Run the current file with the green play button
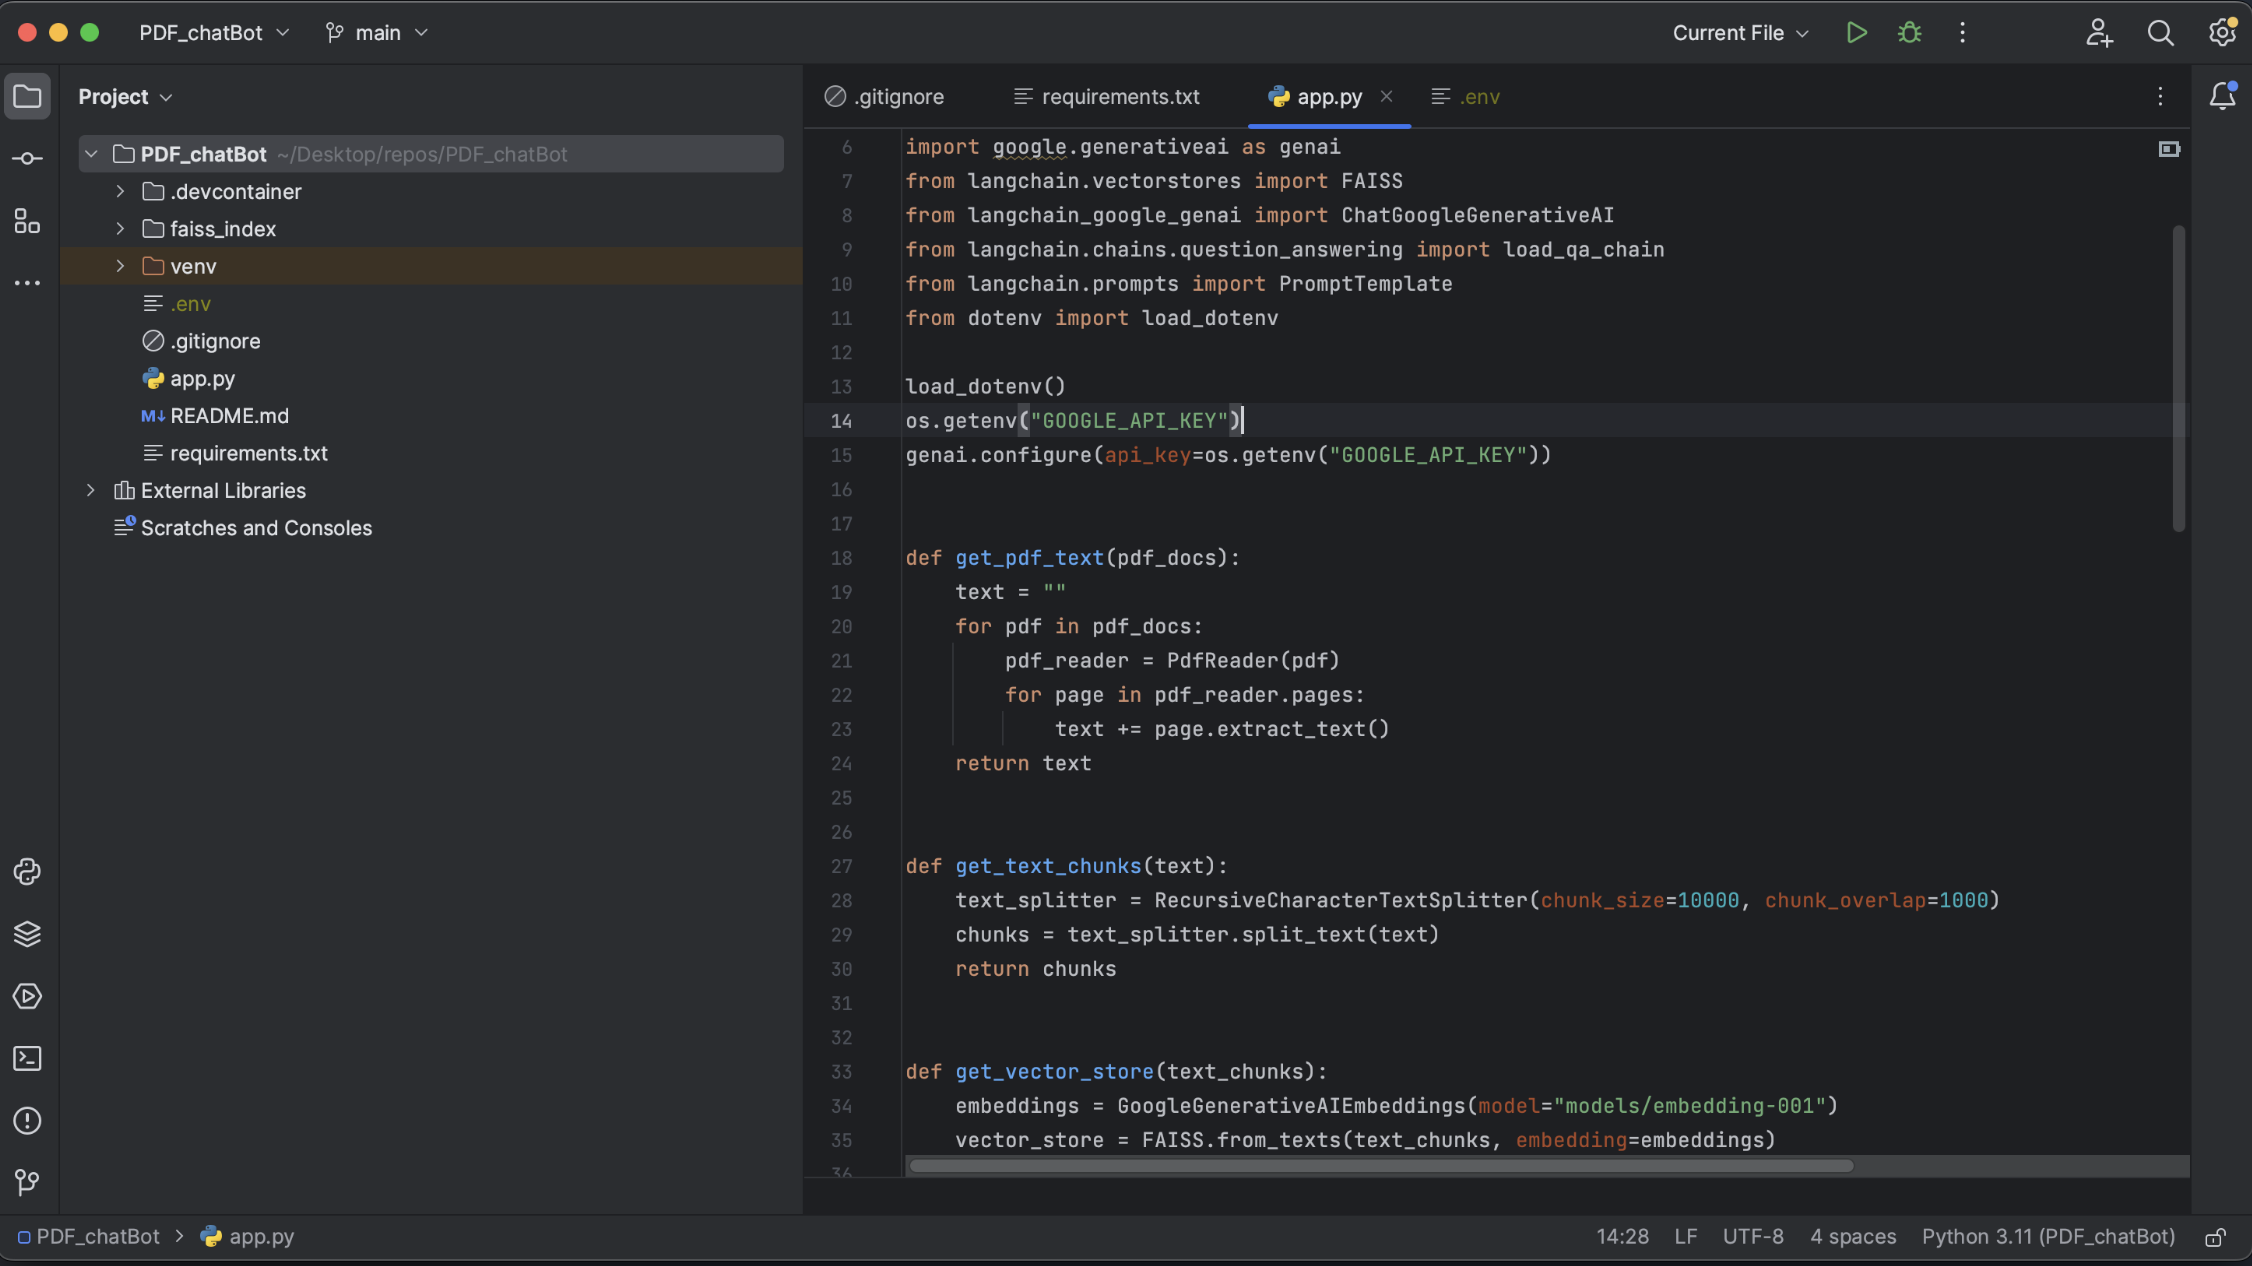2252x1266 pixels. tap(1856, 33)
